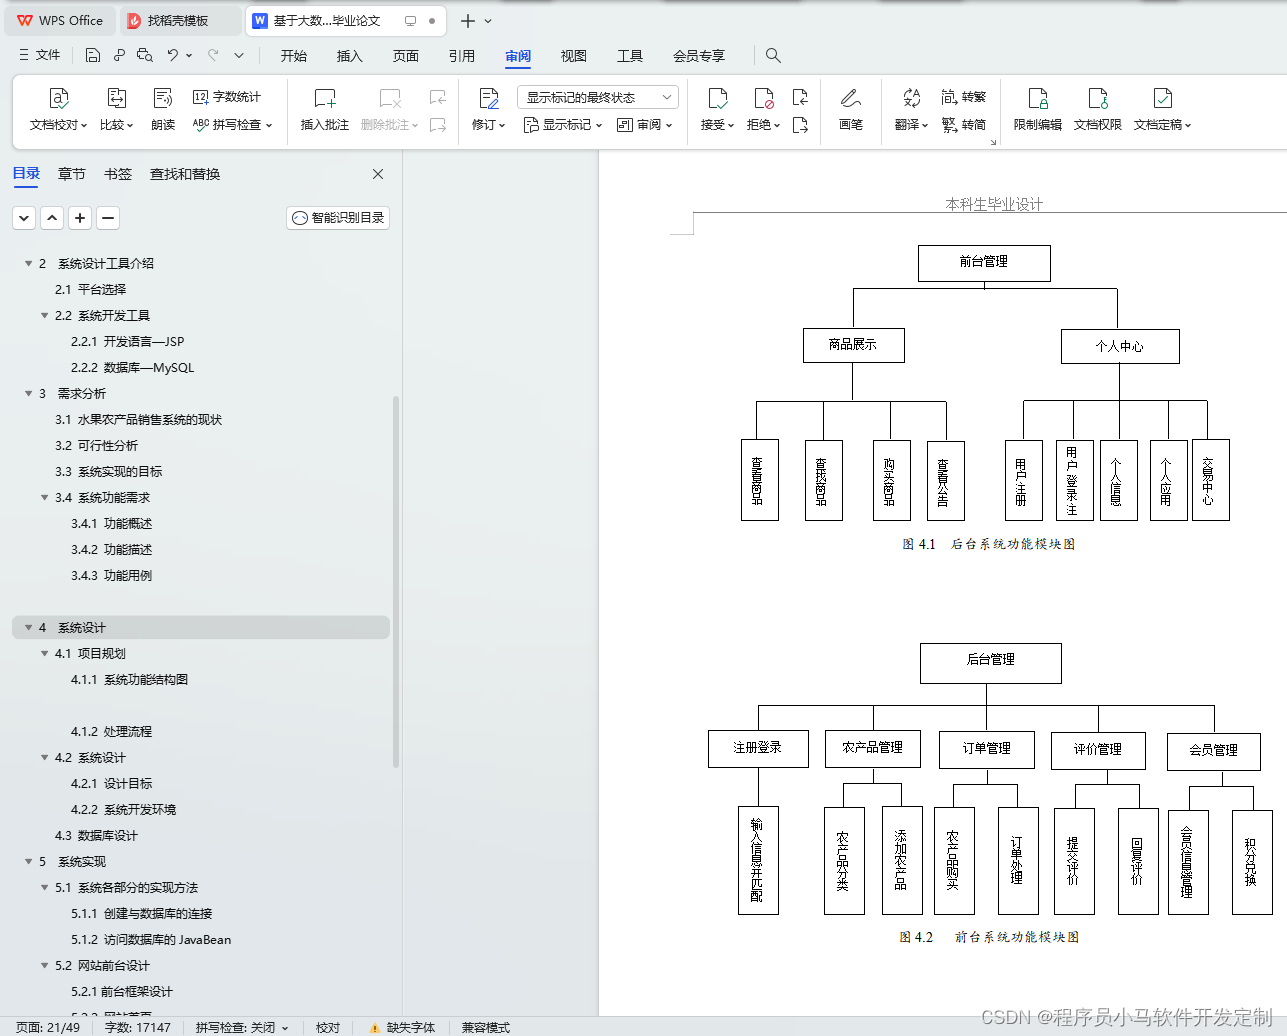This screenshot has height=1036, width=1287.
Task: Open the quick access toolbar dropdown arrow
Action: click(x=239, y=55)
